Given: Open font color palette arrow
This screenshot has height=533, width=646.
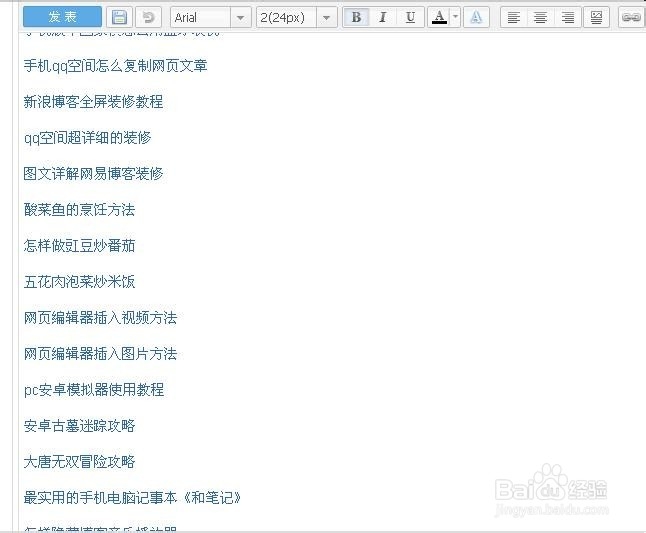Looking at the screenshot, I should point(455,17).
